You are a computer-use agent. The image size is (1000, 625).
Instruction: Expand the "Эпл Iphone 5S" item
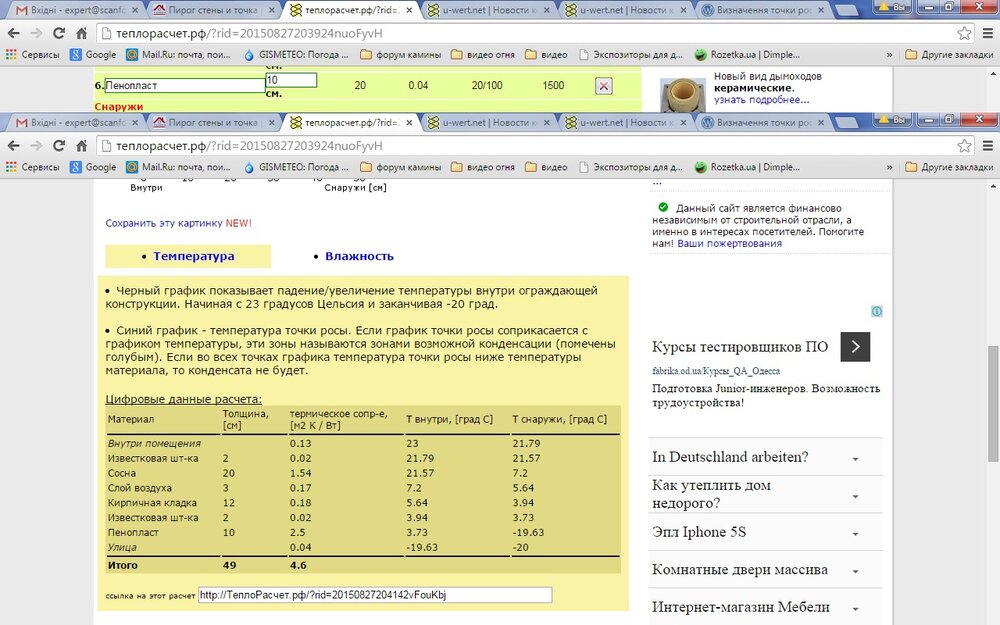tap(856, 533)
